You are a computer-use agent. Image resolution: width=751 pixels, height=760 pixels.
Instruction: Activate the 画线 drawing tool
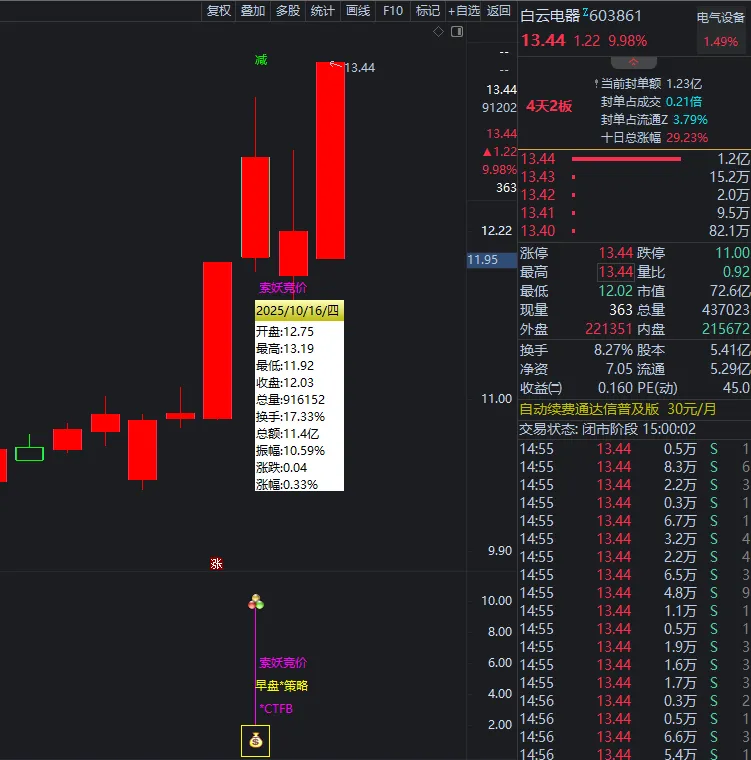(357, 11)
